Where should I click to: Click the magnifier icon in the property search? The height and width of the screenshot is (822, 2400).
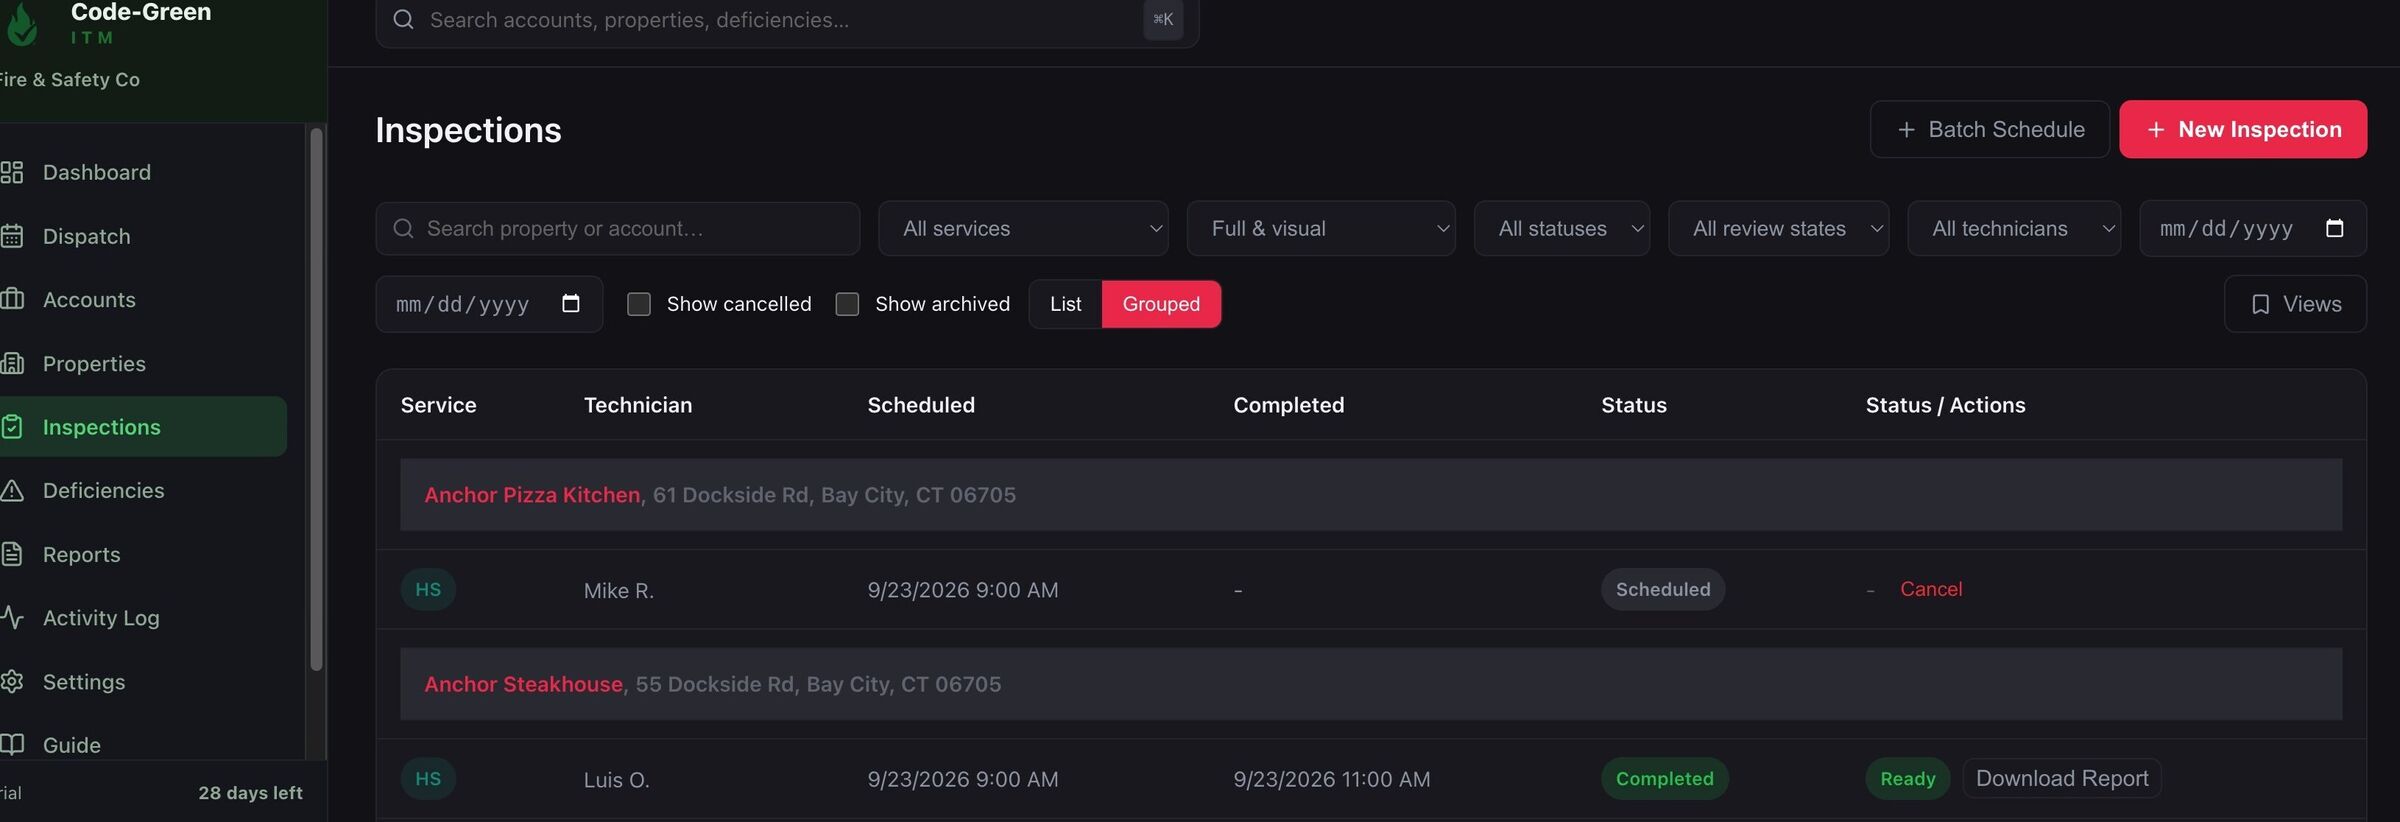click(403, 229)
